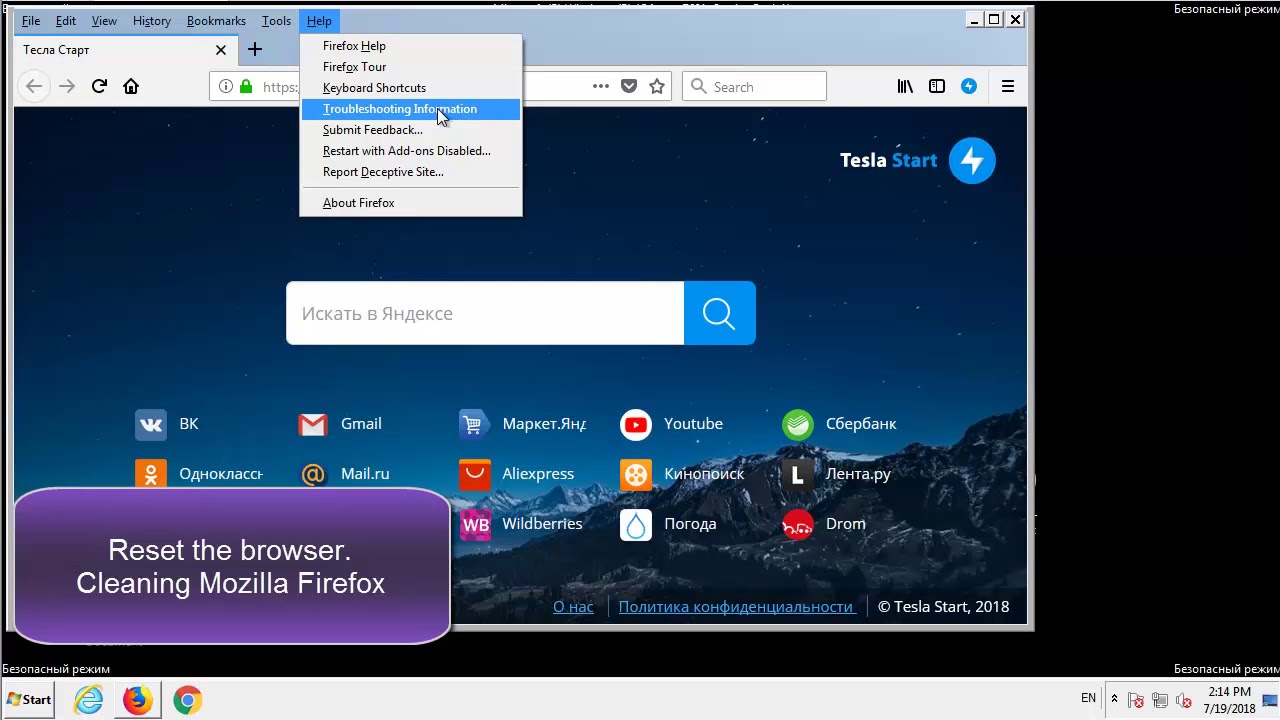Click the tray volume speaker icon
The width and height of the screenshot is (1280, 720).
(1183, 701)
